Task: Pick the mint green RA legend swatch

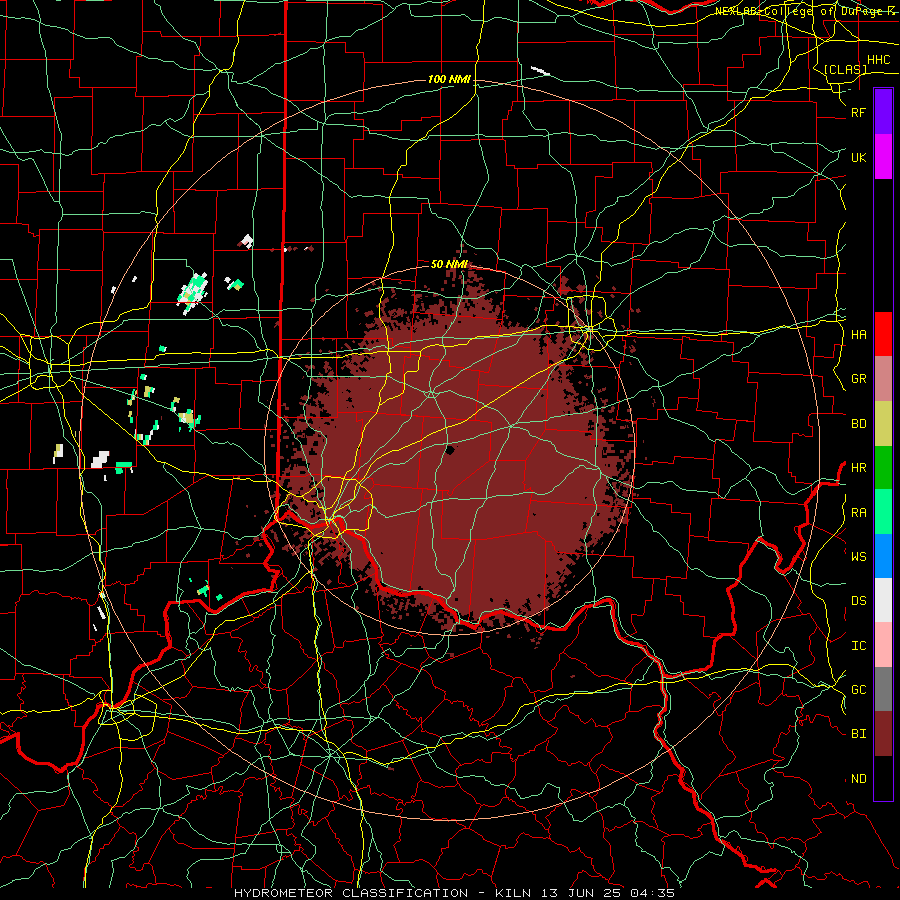Action: (883, 512)
